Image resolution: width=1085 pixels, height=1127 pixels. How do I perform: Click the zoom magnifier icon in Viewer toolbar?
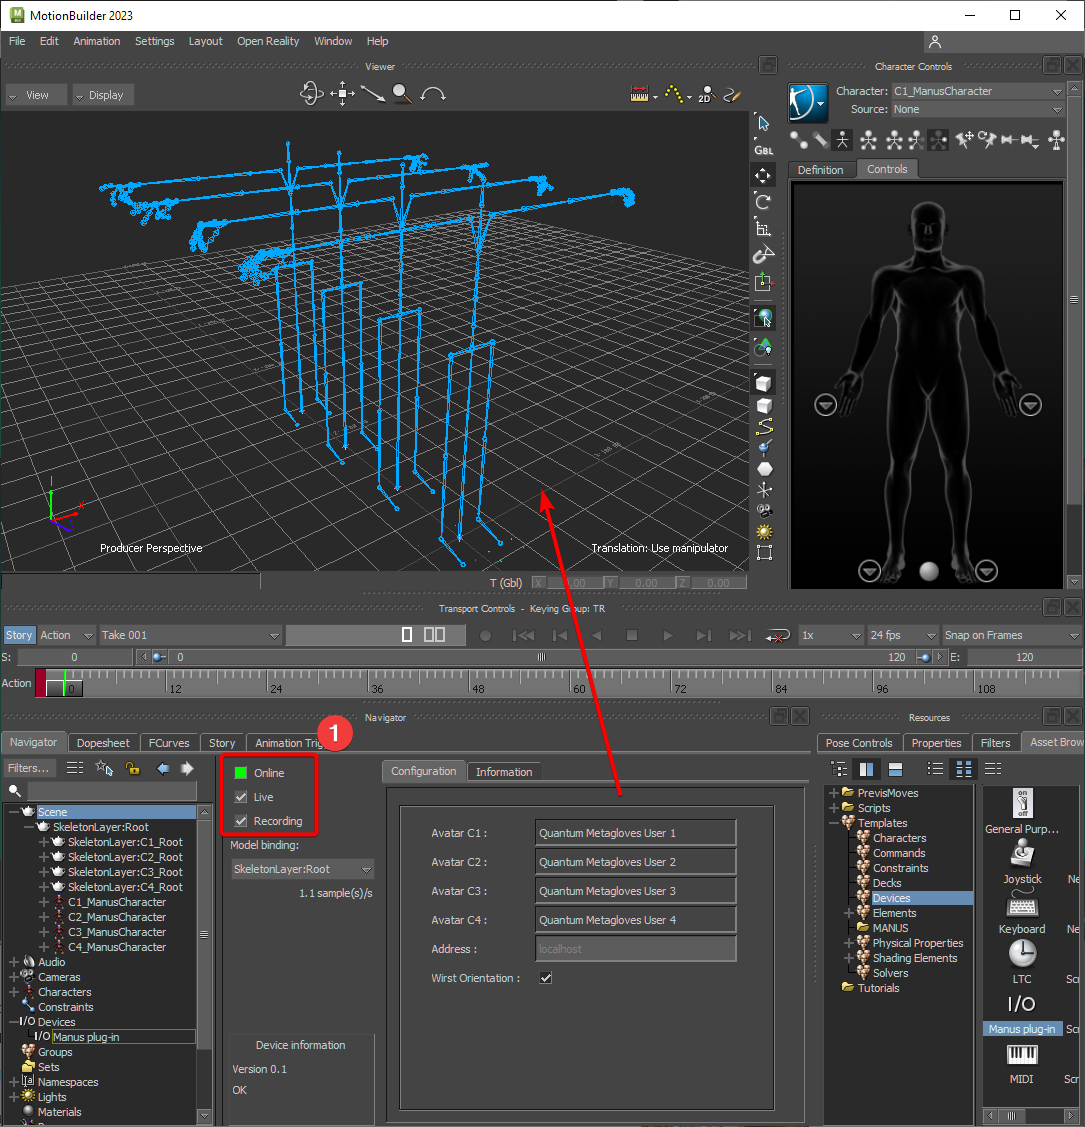pyautogui.click(x=402, y=94)
